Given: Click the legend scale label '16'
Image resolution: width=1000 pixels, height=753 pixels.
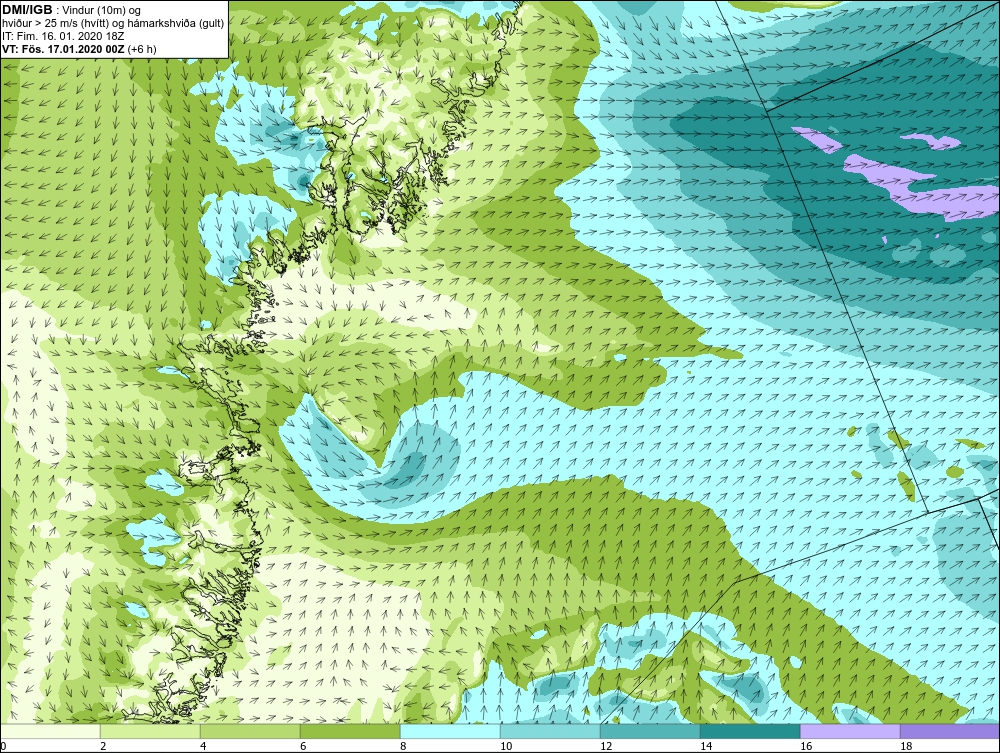Looking at the screenshot, I should point(806,746).
